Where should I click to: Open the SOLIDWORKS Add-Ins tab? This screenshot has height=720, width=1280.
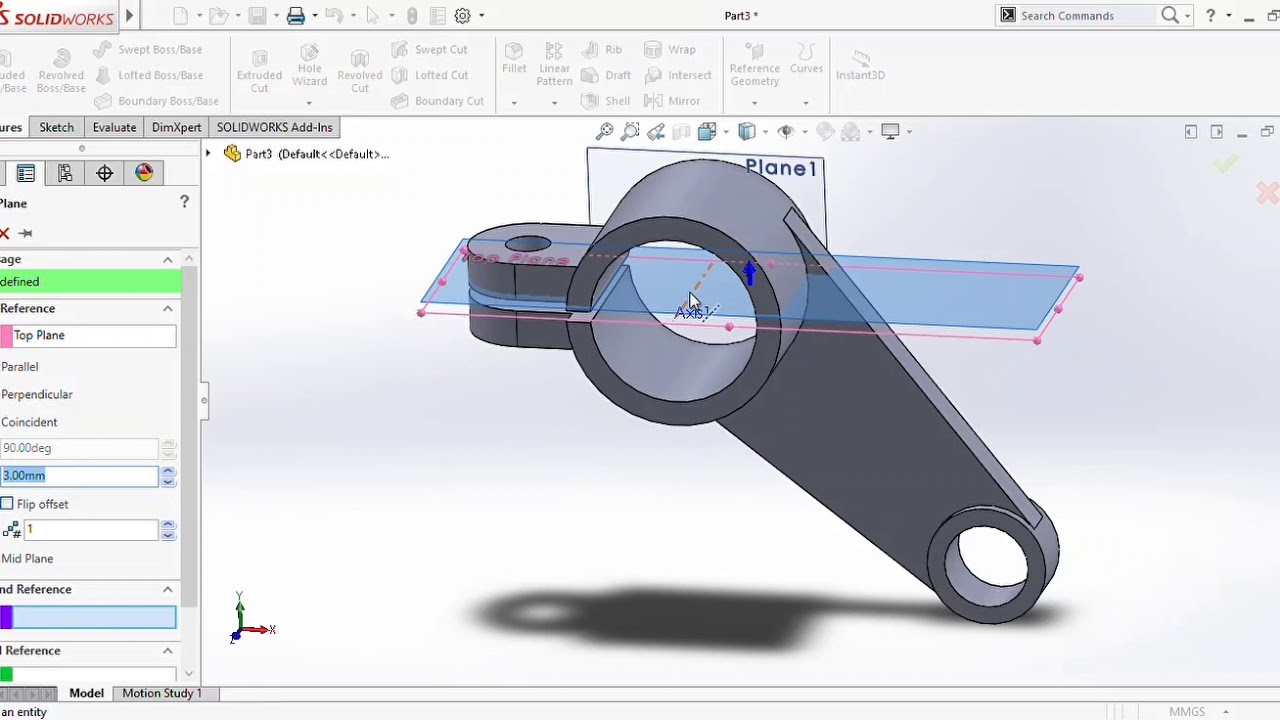tap(274, 127)
